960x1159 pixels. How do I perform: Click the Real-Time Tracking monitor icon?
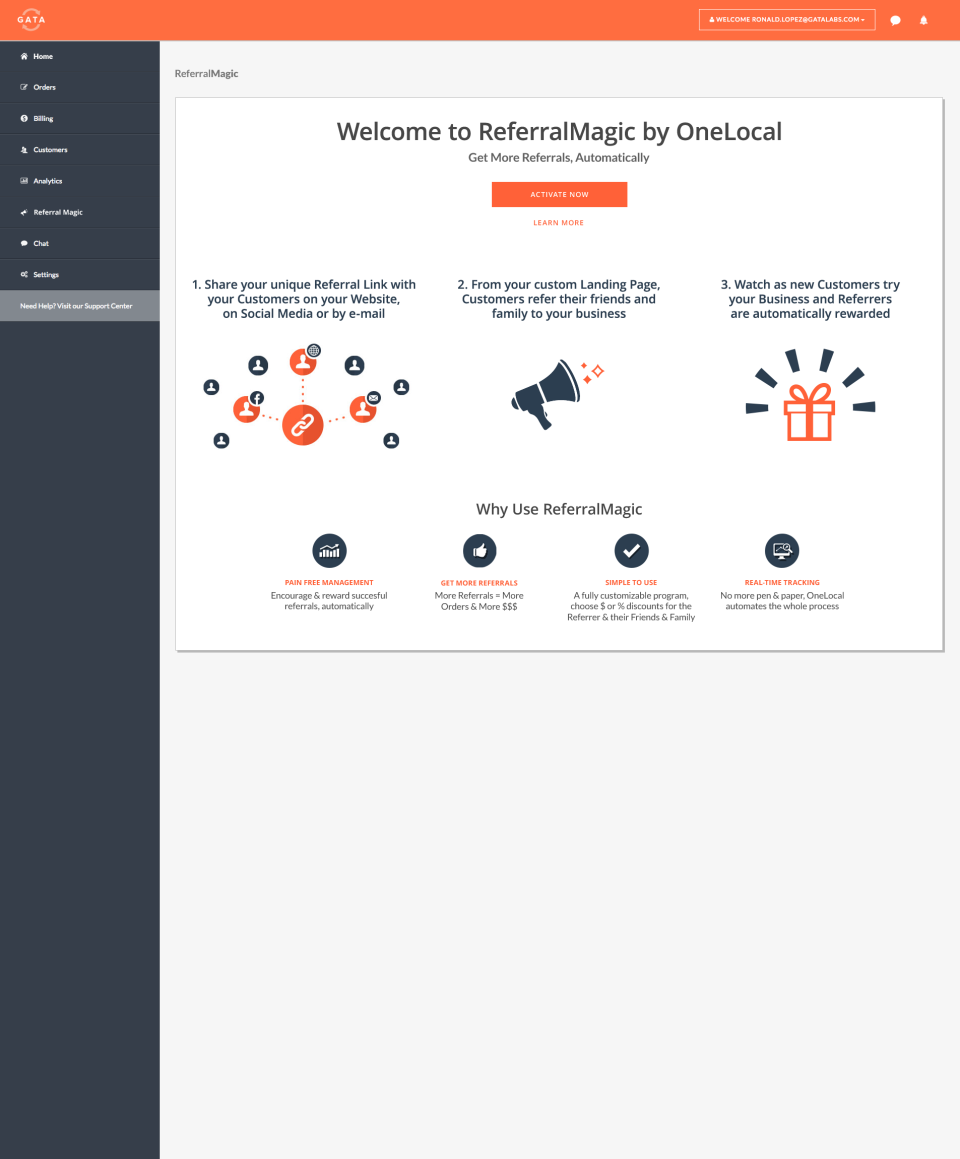pos(782,550)
